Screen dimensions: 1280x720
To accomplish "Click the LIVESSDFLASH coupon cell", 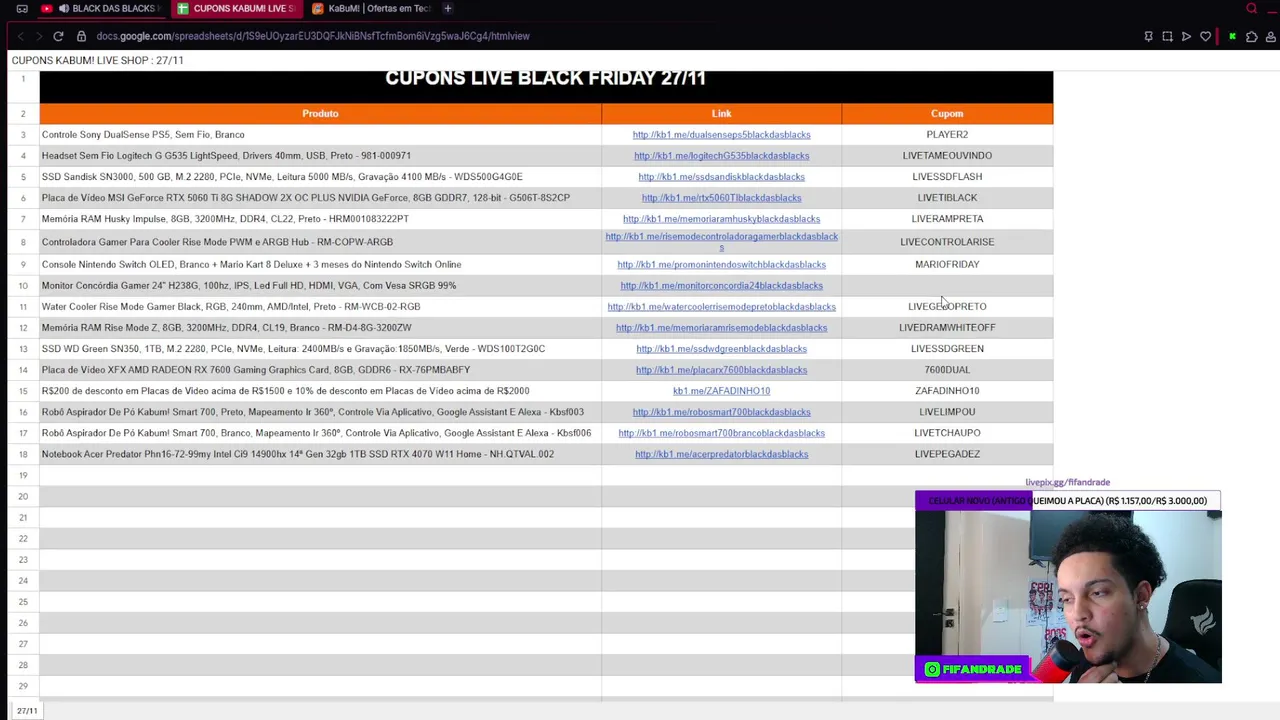I will pos(947,177).
